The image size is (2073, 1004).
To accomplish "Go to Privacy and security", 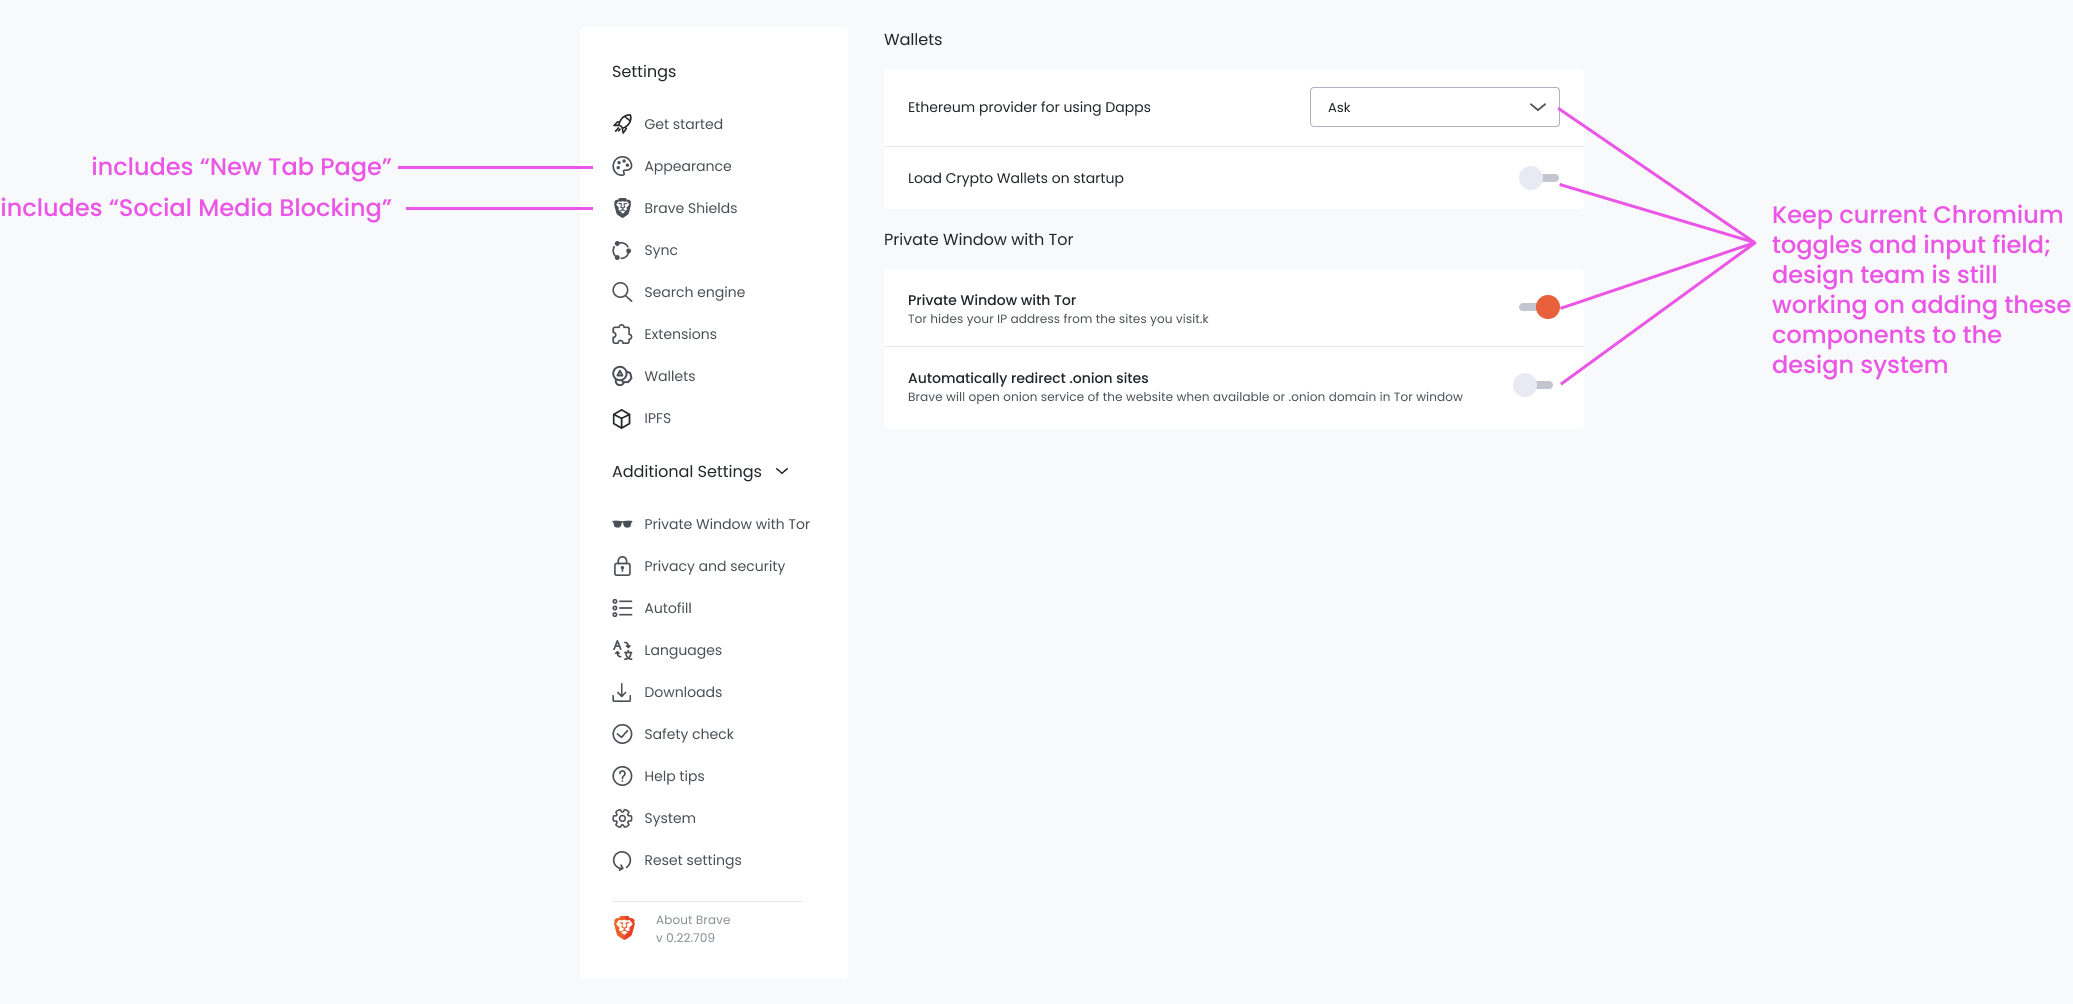I will click(714, 566).
